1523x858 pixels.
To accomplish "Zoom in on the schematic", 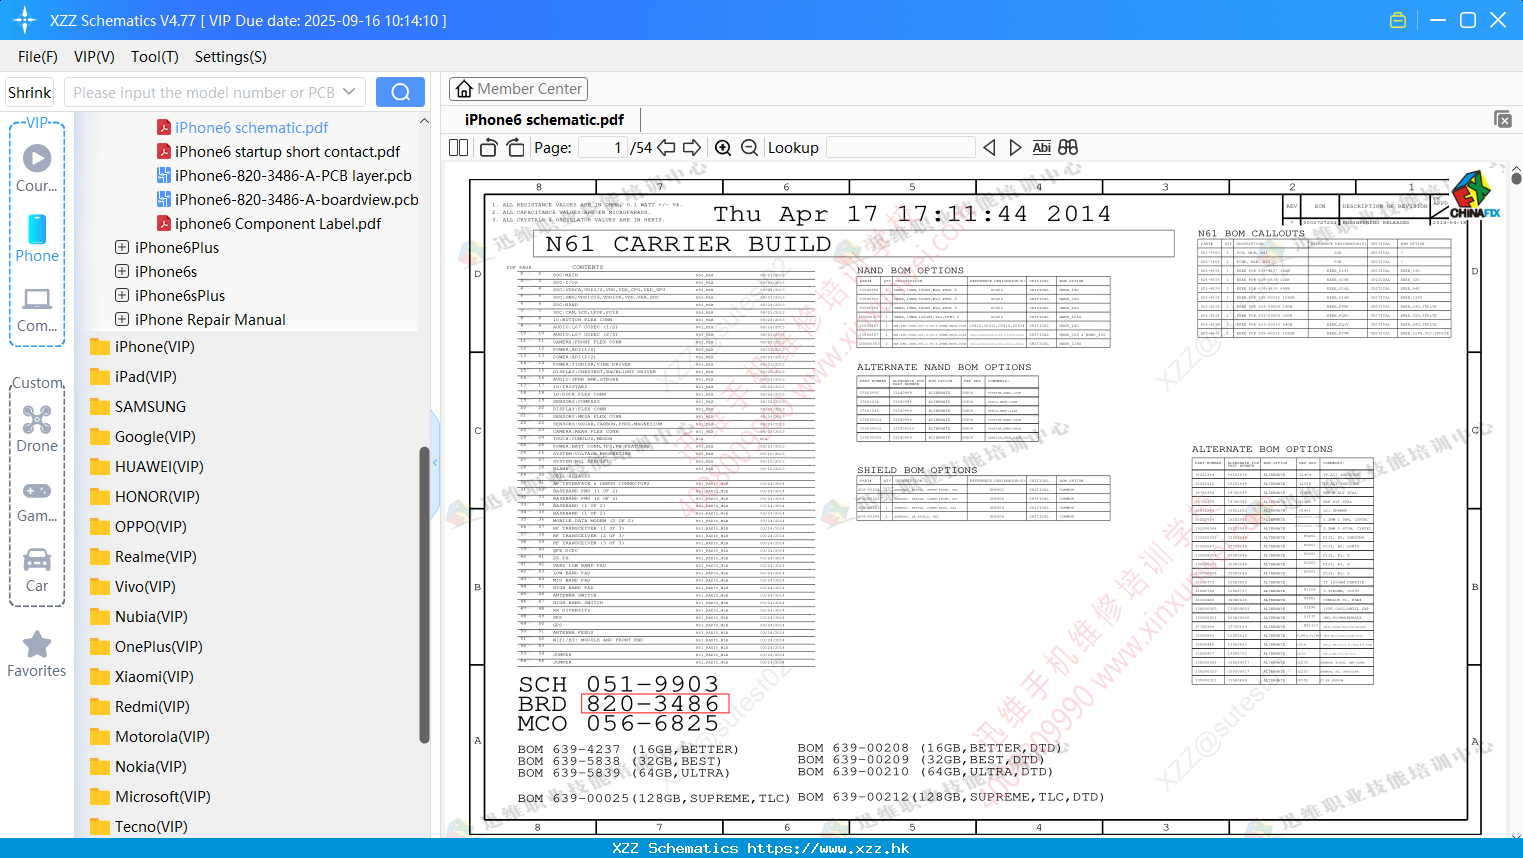I will point(723,148).
